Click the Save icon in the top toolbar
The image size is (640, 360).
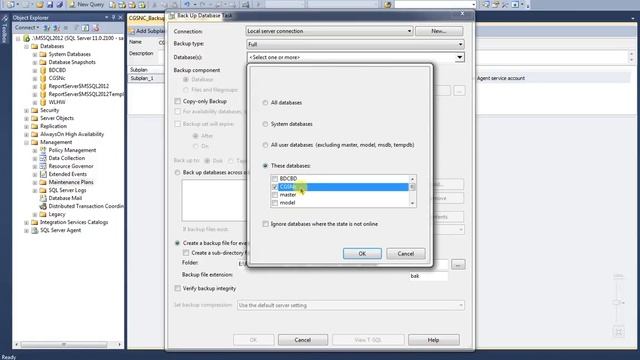pos(50,4)
